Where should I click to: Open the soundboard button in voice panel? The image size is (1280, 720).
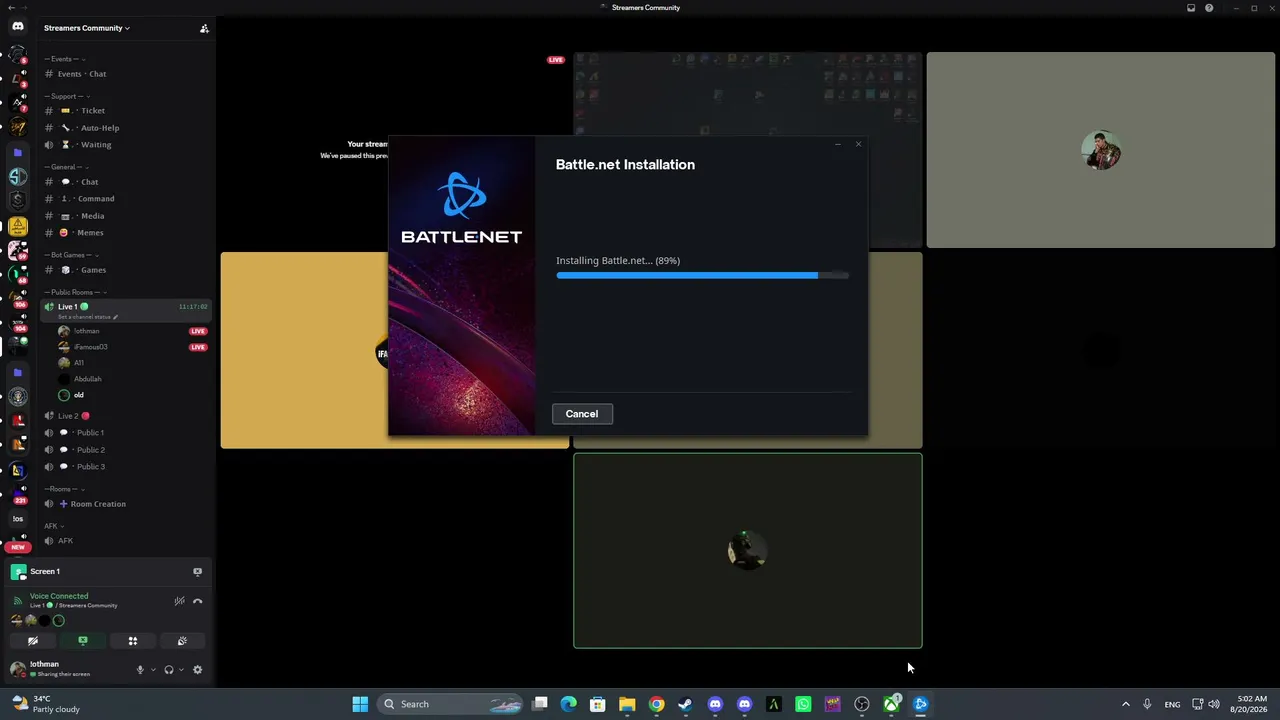click(x=182, y=641)
